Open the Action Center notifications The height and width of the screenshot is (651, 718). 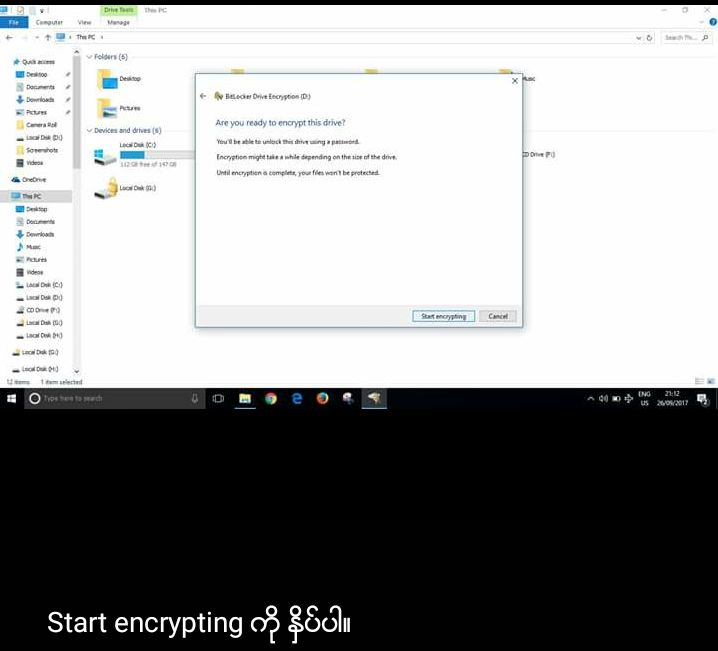pos(702,399)
